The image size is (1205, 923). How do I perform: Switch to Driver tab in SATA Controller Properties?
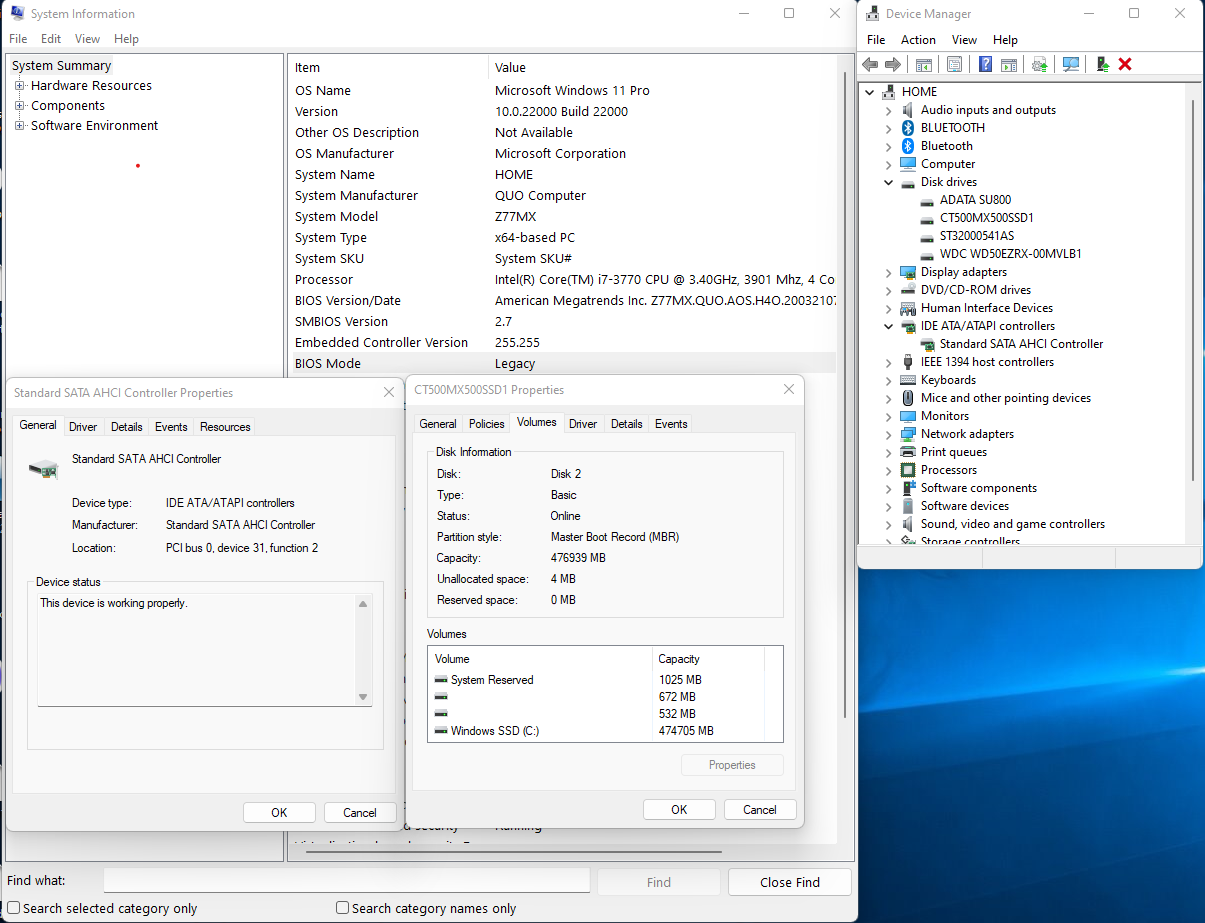[83, 427]
